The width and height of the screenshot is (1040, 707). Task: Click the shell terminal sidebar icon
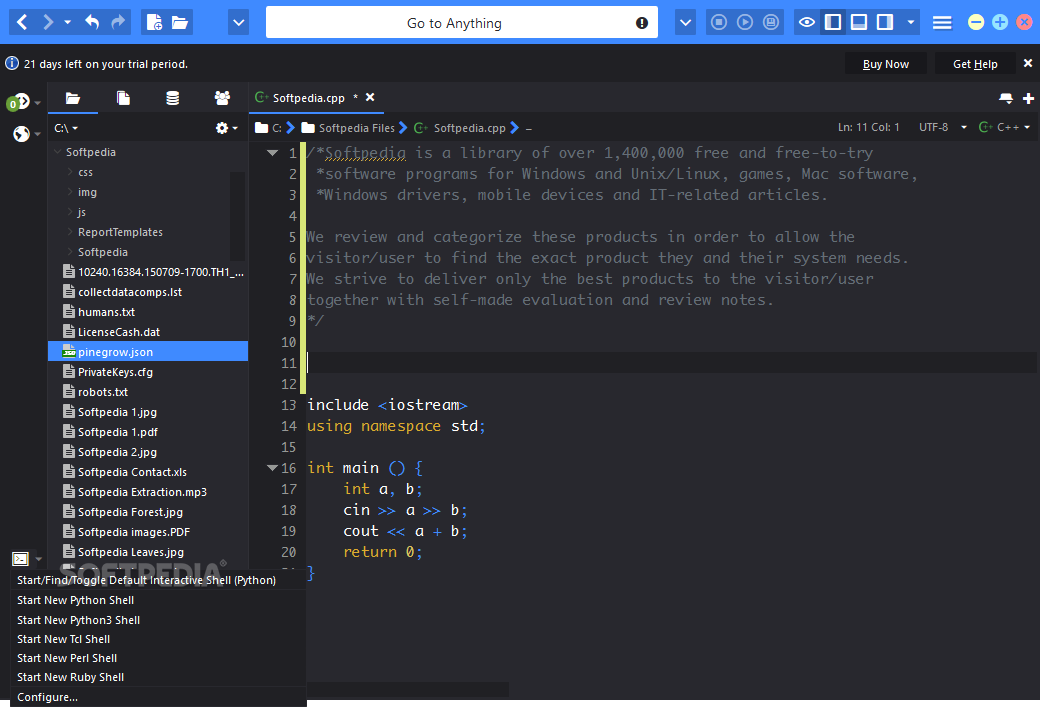21,559
